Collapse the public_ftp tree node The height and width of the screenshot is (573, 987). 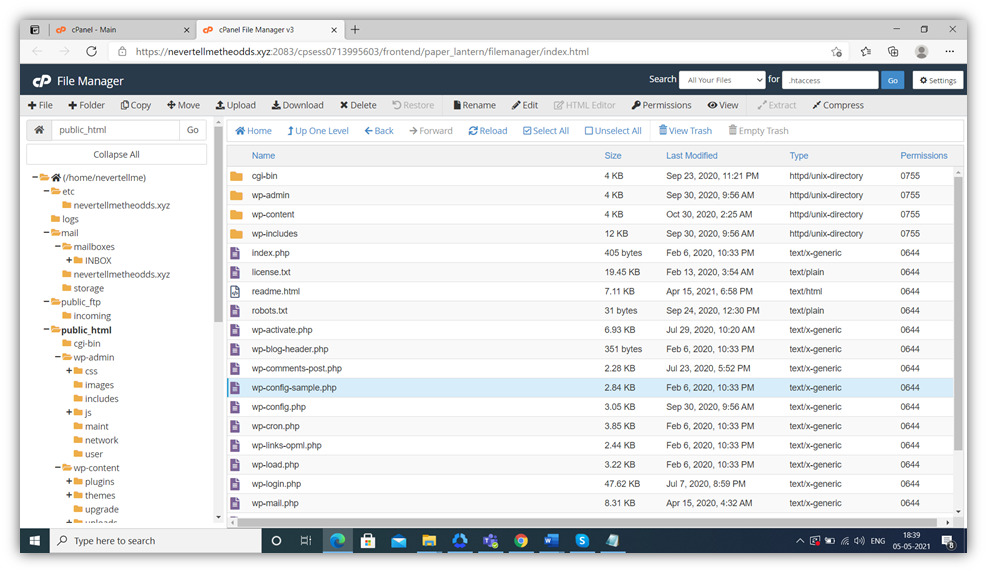(x=46, y=302)
